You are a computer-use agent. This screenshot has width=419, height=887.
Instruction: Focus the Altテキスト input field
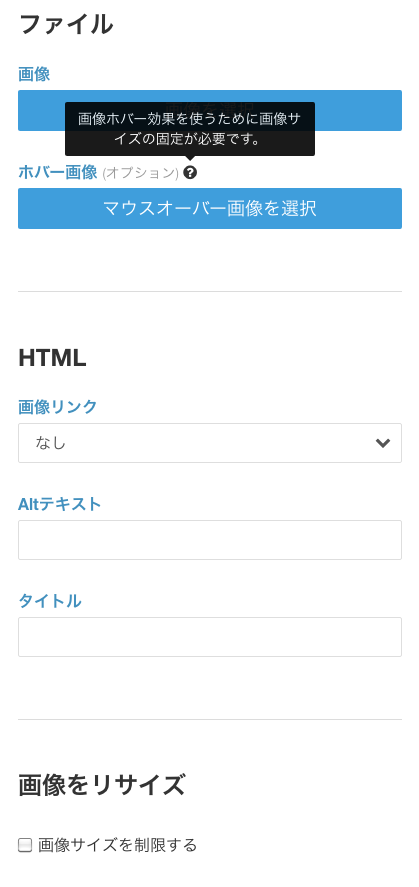(210, 540)
